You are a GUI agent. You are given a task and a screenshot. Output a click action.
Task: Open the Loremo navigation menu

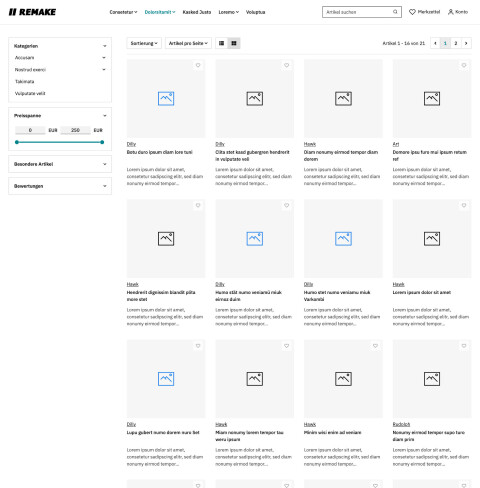click(x=229, y=12)
